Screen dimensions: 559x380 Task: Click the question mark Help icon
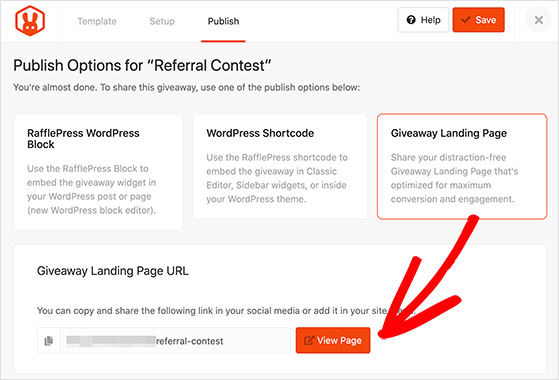(x=411, y=20)
